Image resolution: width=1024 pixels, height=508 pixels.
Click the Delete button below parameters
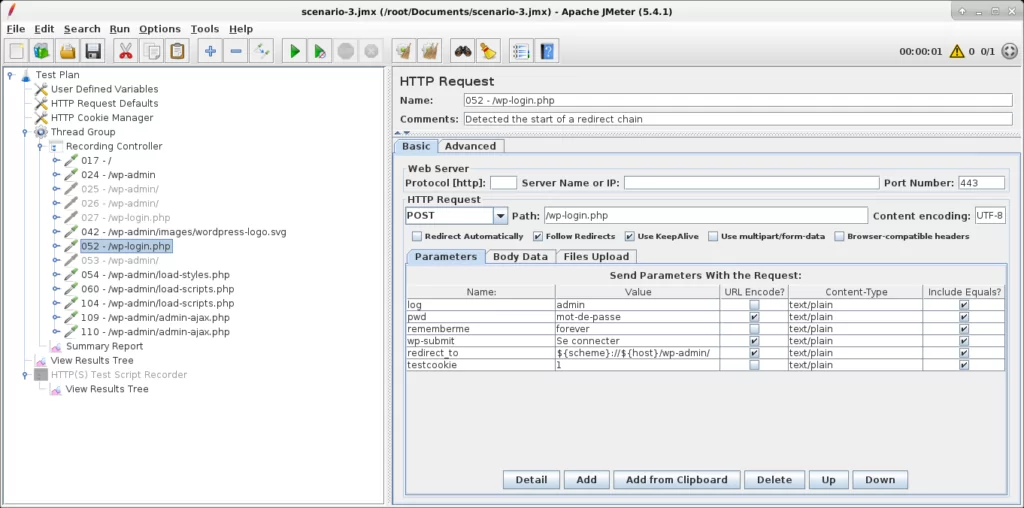pos(773,480)
